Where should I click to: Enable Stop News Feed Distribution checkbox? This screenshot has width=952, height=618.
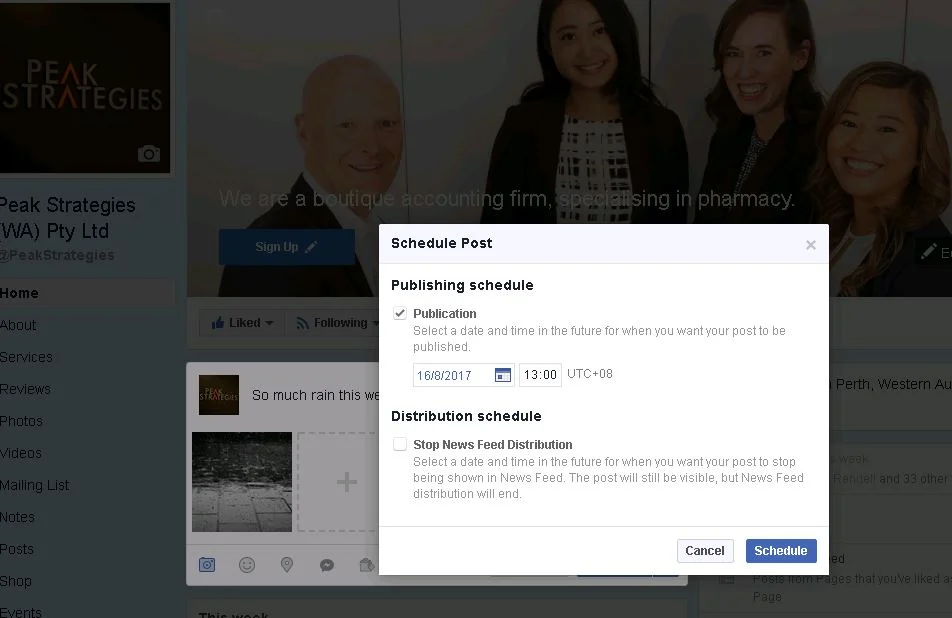[400, 444]
